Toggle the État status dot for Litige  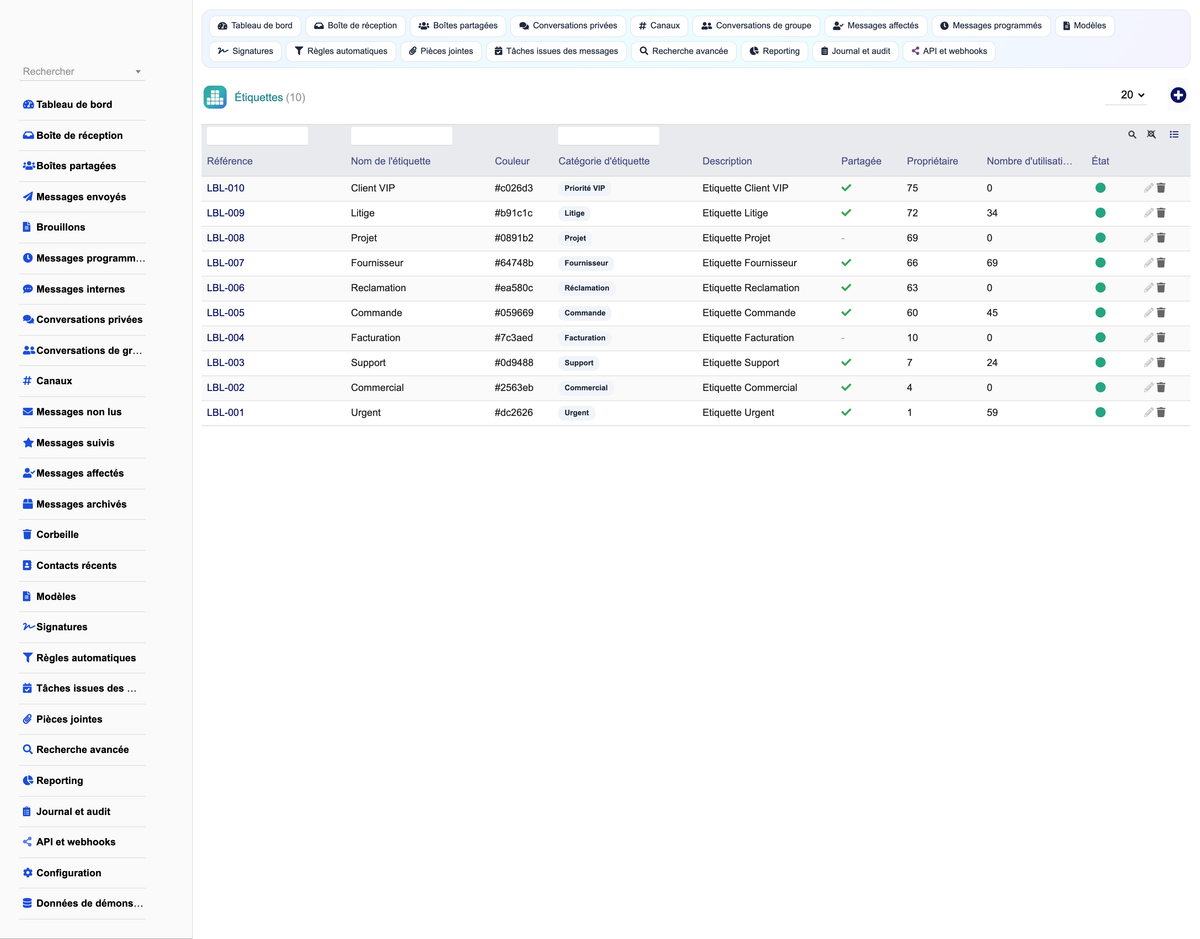tap(1100, 213)
